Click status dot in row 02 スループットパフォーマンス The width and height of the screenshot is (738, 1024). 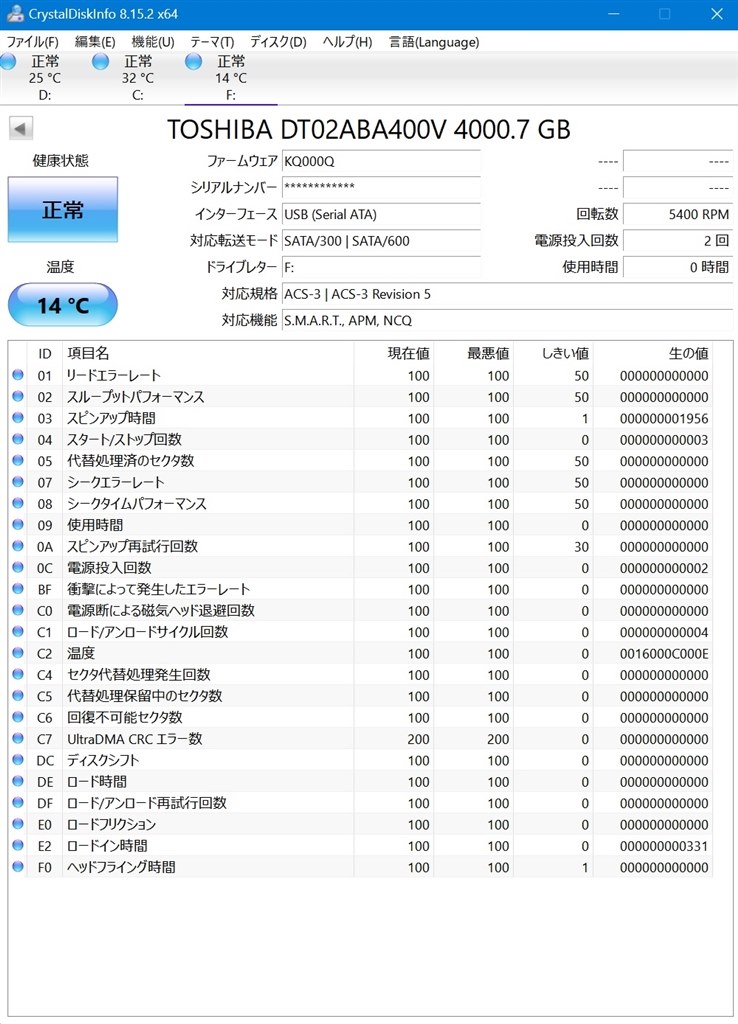(x=18, y=396)
